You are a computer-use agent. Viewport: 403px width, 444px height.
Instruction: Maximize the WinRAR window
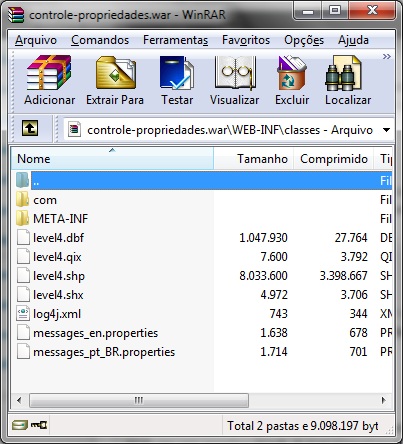point(335,11)
